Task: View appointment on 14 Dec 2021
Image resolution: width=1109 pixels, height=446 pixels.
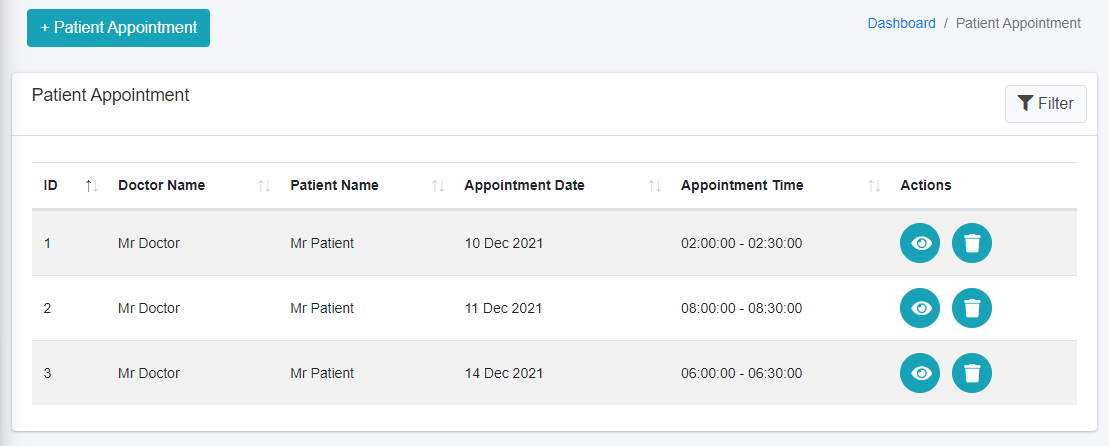Action: [920, 373]
